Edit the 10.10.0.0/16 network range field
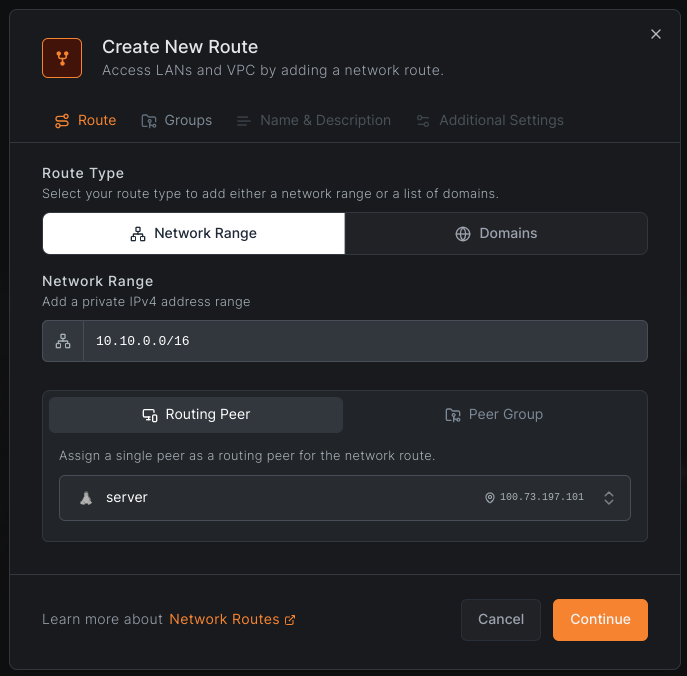 click(364, 341)
